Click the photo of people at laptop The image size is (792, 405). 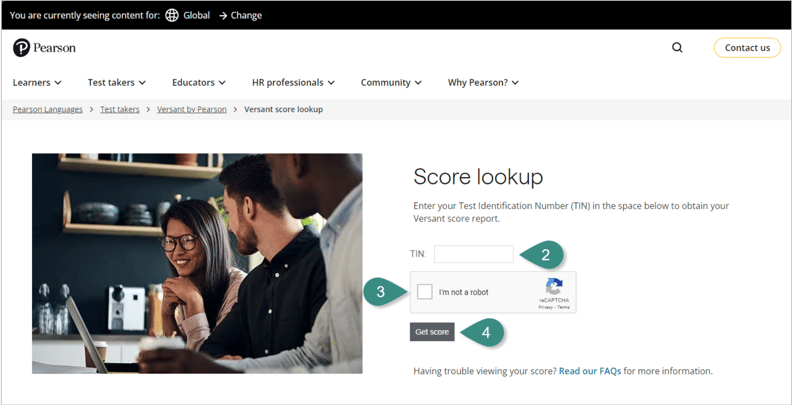pos(197,264)
